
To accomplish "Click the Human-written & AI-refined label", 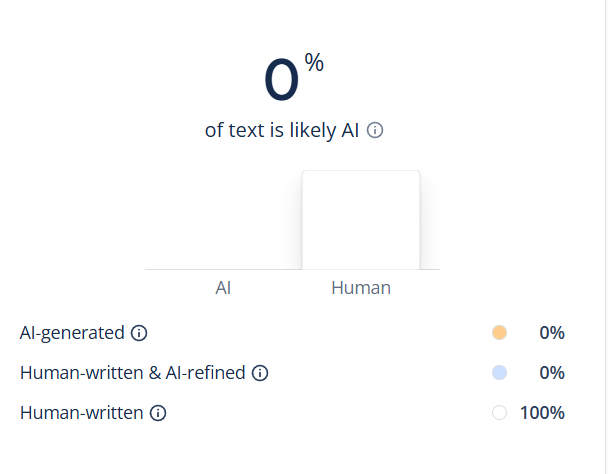I will click(132, 373).
